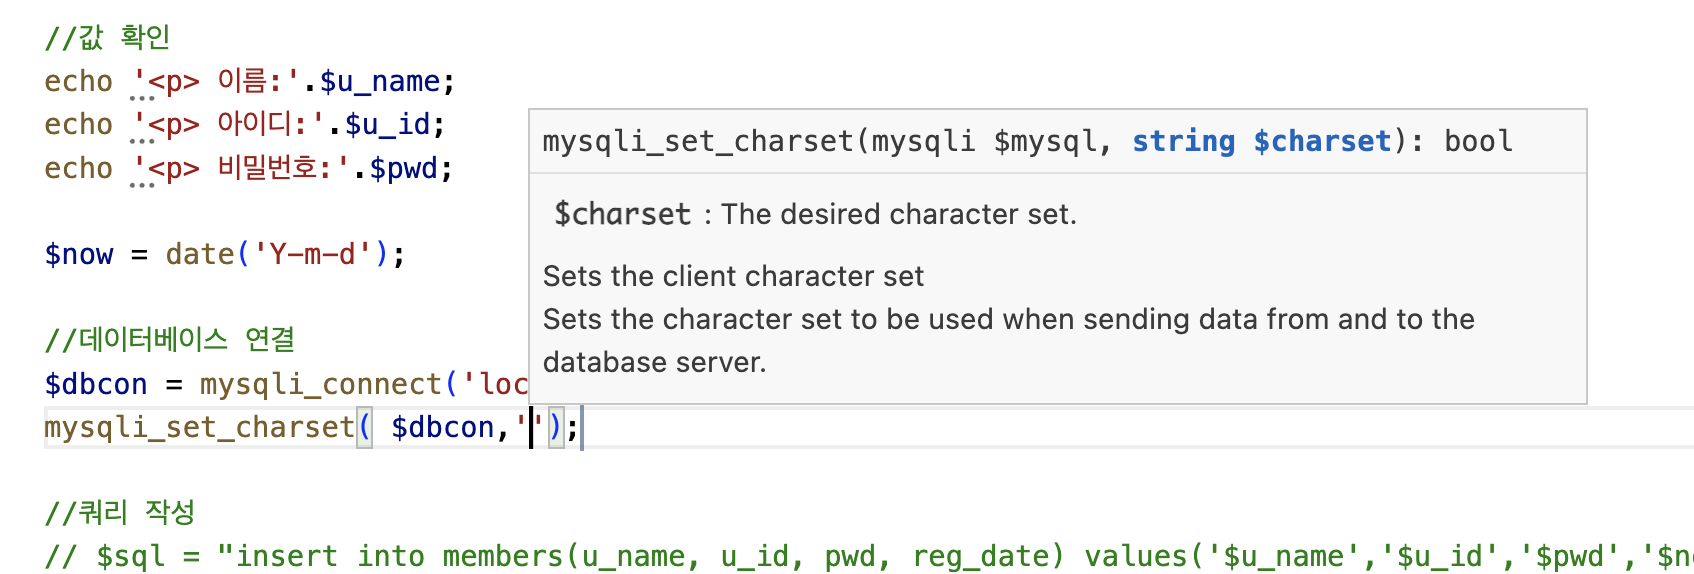Click the comment '//쿼리 작성'
1694x574 pixels.
click(119, 513)
